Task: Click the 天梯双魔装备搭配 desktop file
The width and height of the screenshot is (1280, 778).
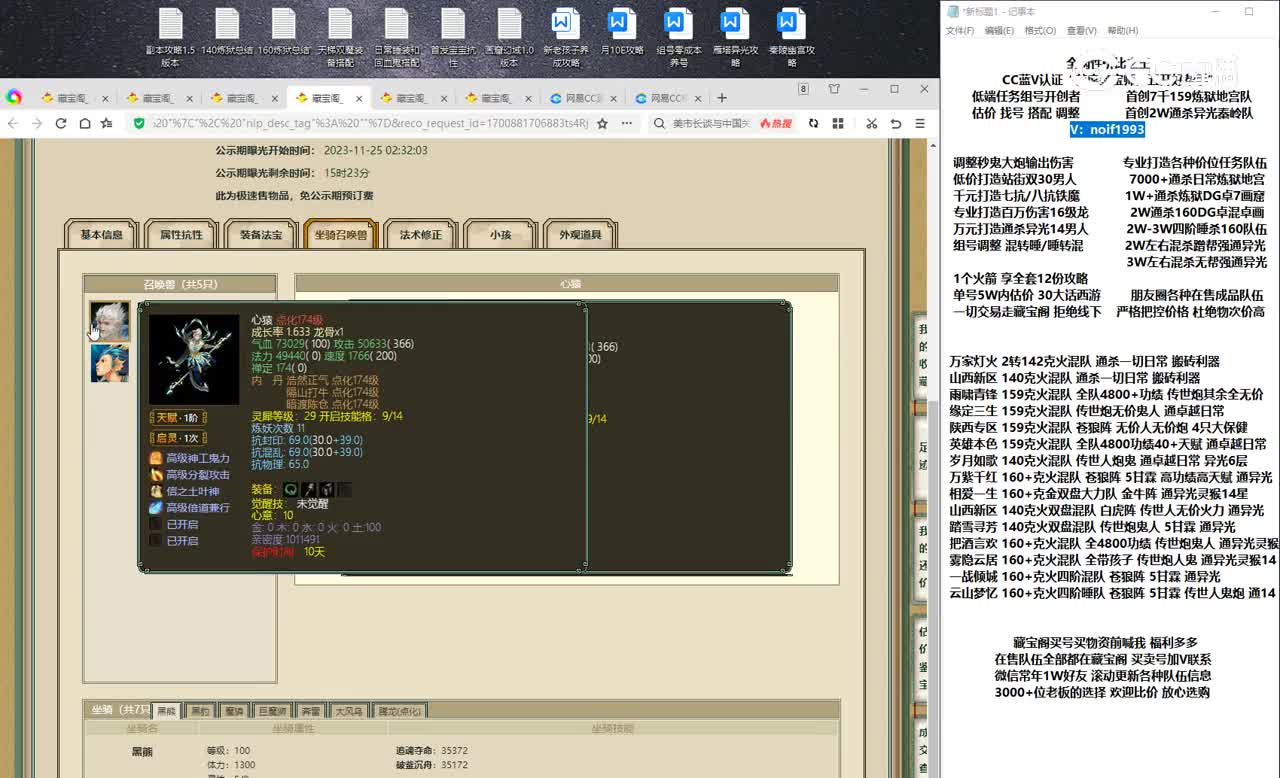Action: (x=340, y=38)
